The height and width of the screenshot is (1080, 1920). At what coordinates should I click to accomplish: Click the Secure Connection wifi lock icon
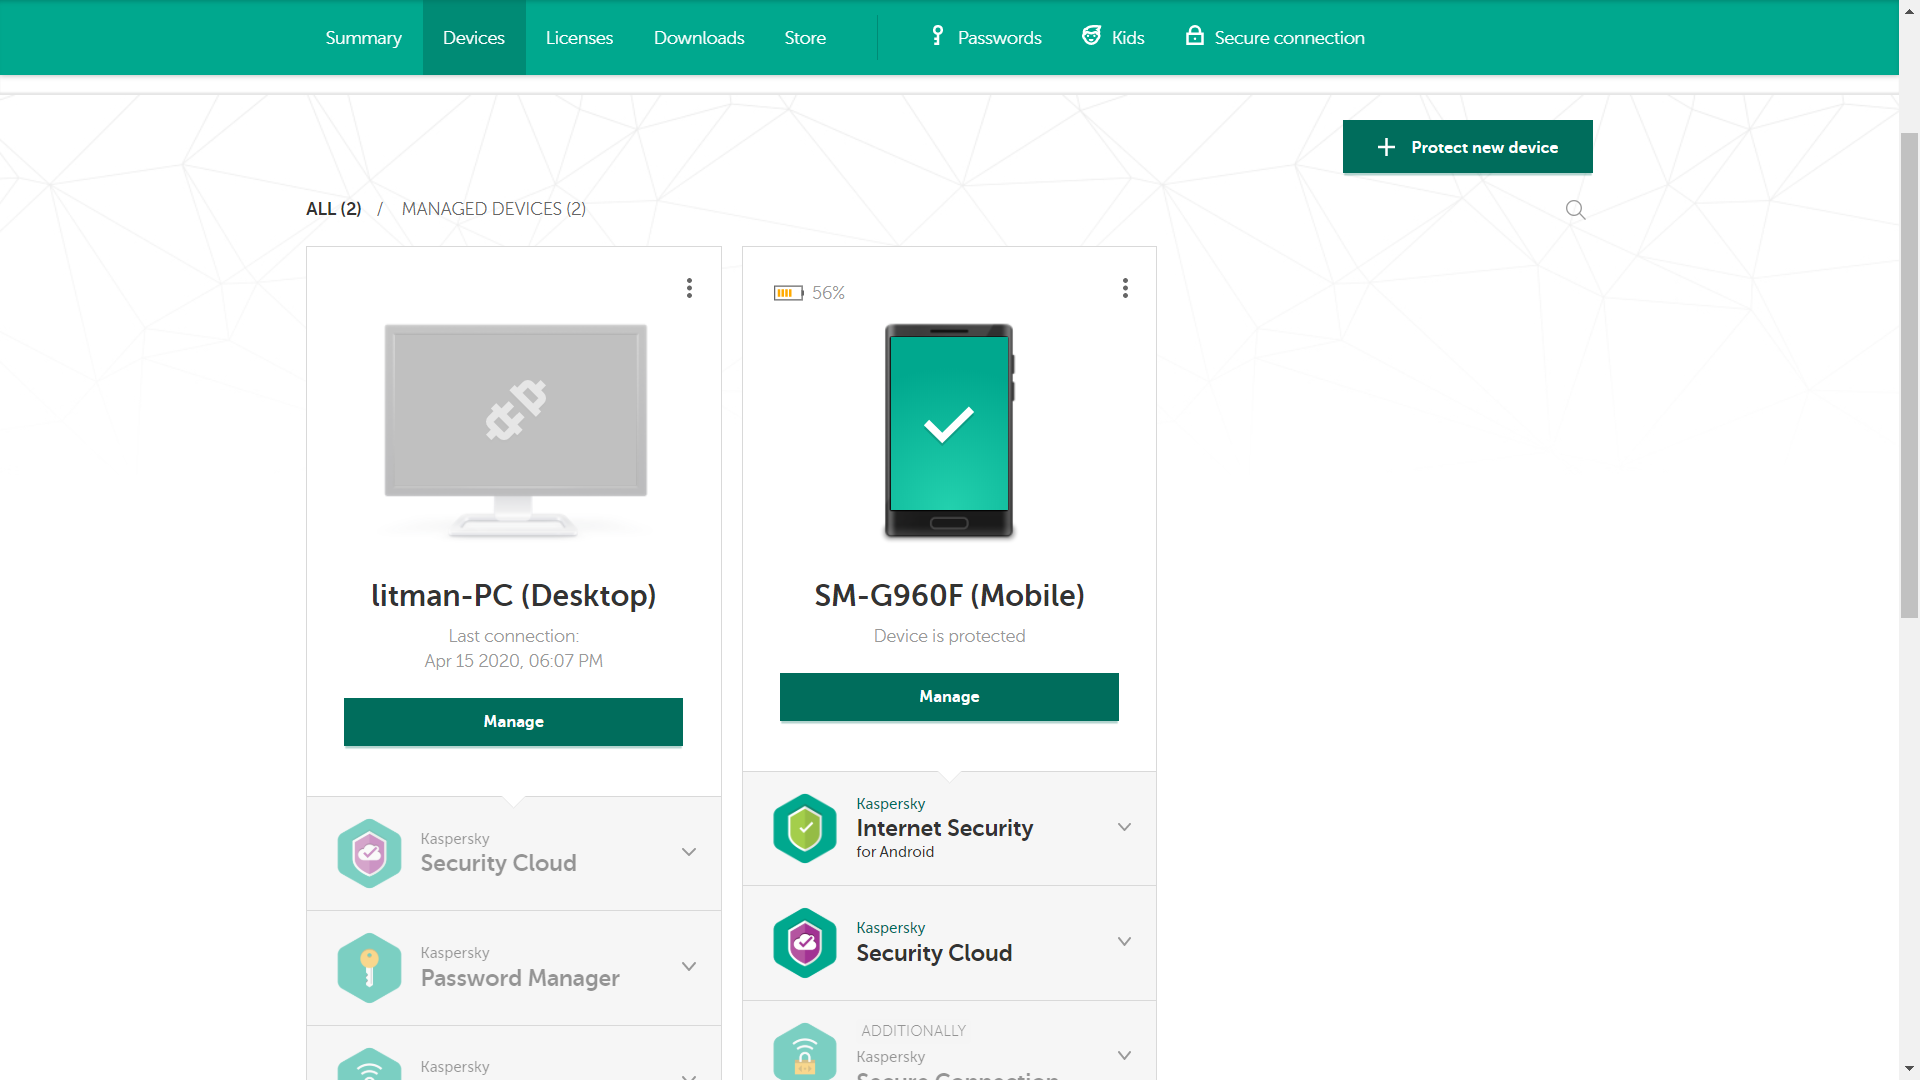click(x=805, y=1052)
